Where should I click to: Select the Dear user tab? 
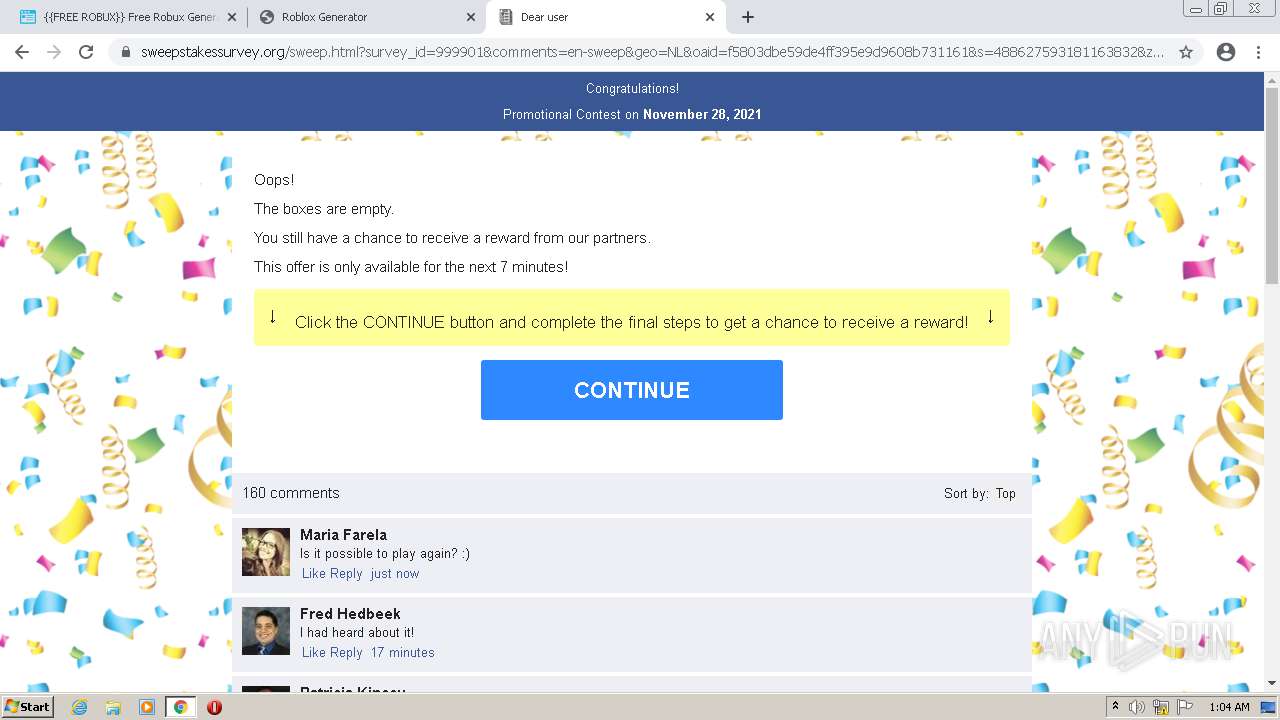[605, 17]
